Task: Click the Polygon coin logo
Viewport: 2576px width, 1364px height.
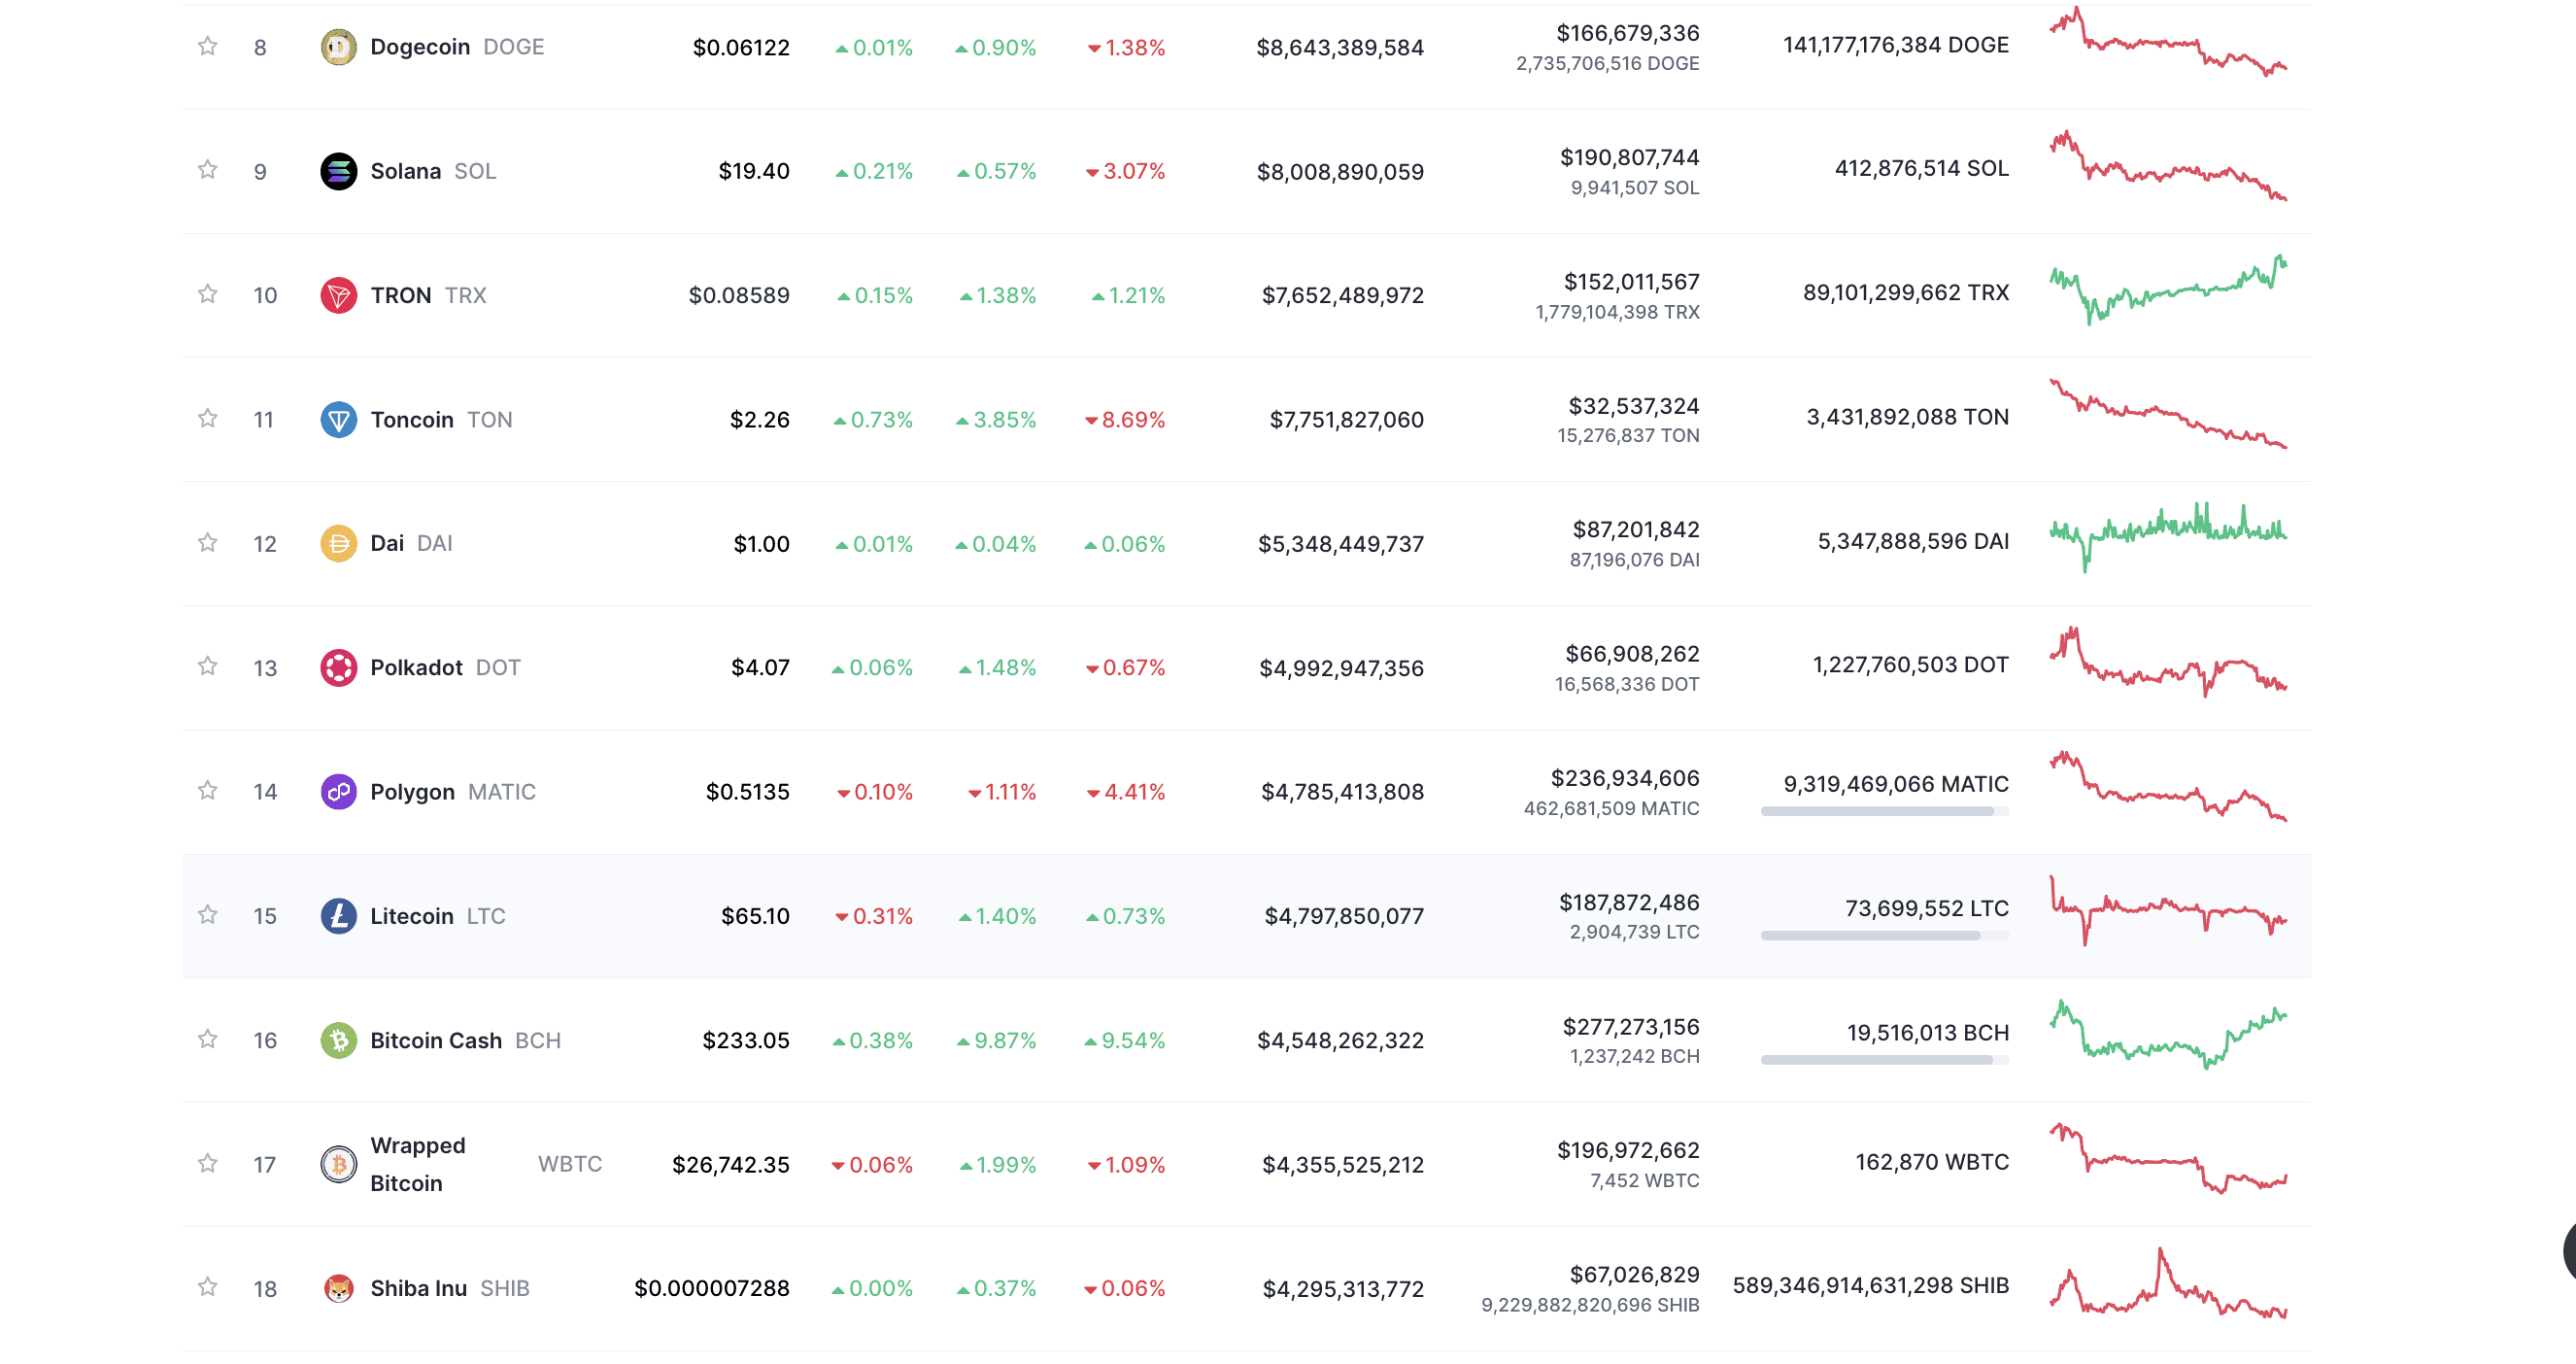Action: click(x=338, y=791)
